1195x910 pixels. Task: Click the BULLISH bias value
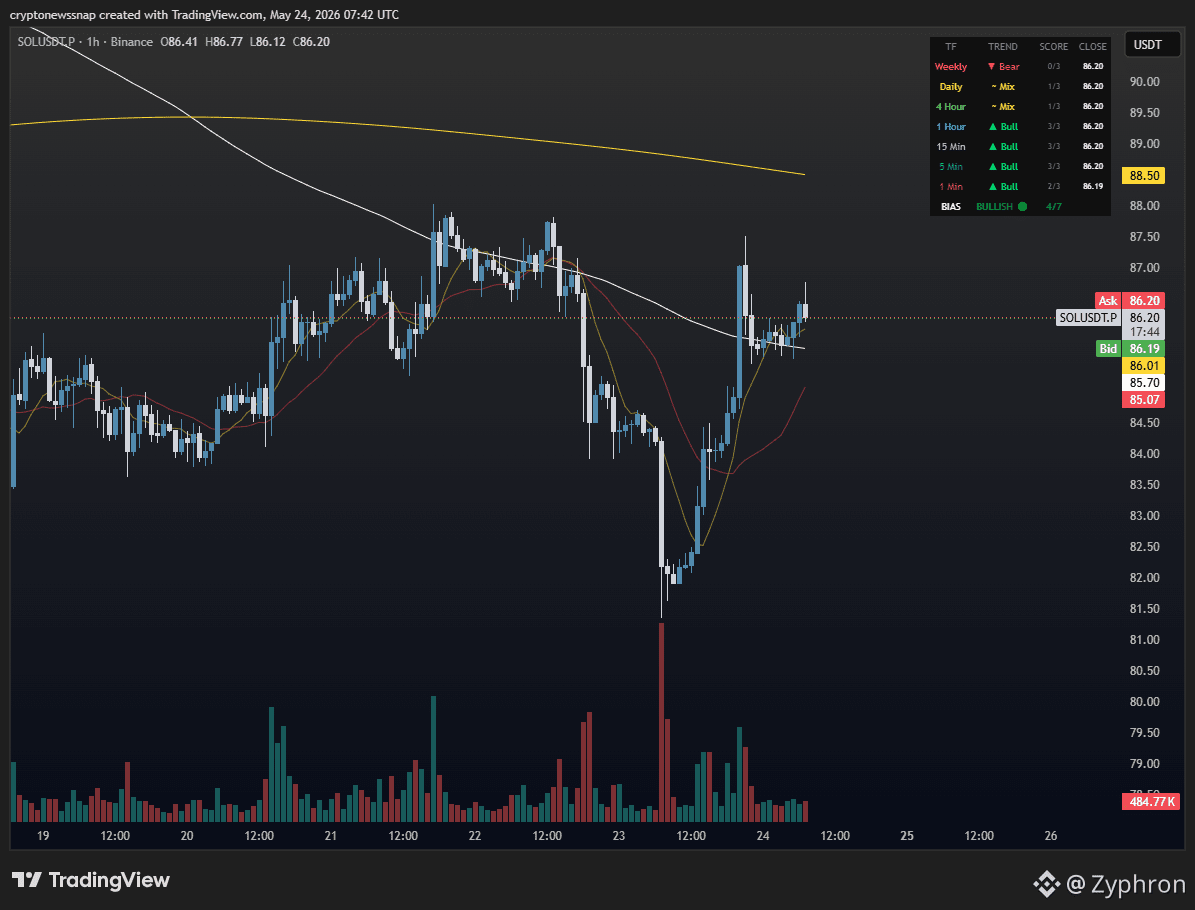994,207
